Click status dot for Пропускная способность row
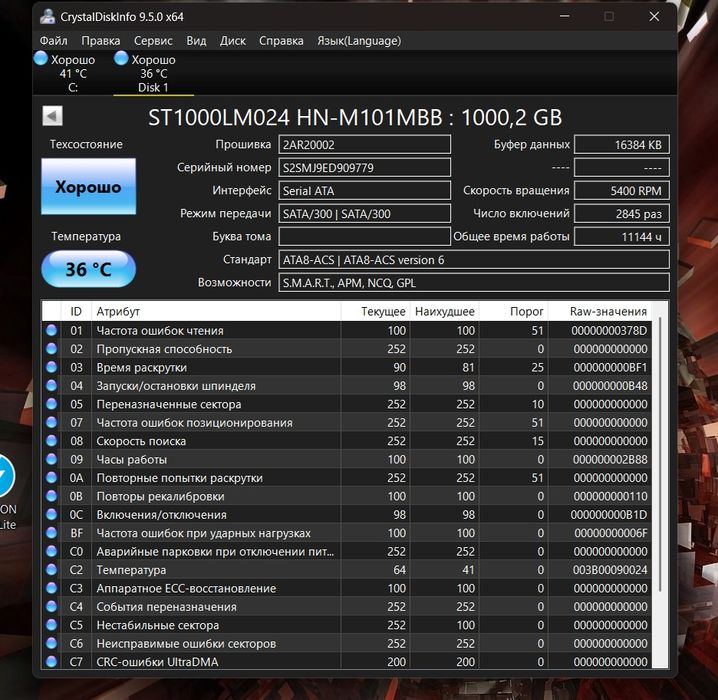 51,348
